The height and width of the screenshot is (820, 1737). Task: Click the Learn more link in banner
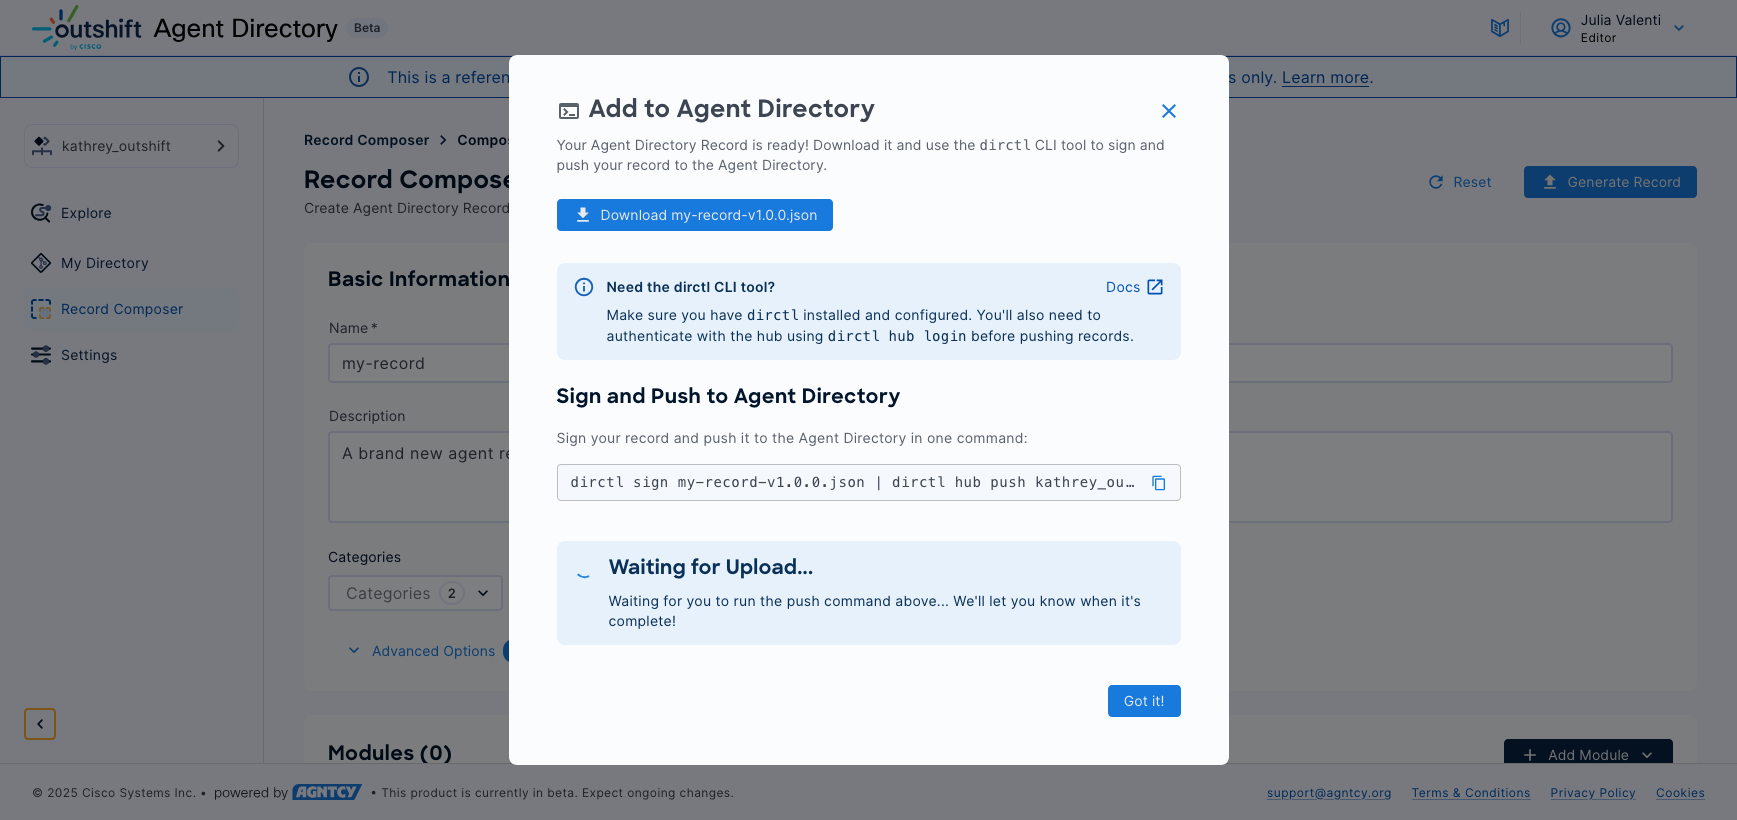[1325, 78]
